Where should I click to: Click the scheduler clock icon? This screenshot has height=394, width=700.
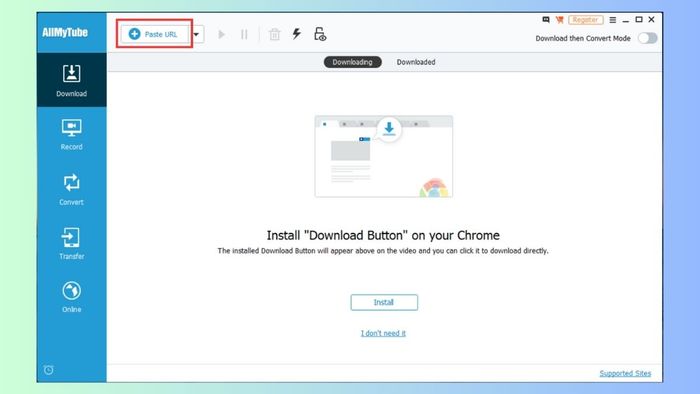click(x=49, y=369)
